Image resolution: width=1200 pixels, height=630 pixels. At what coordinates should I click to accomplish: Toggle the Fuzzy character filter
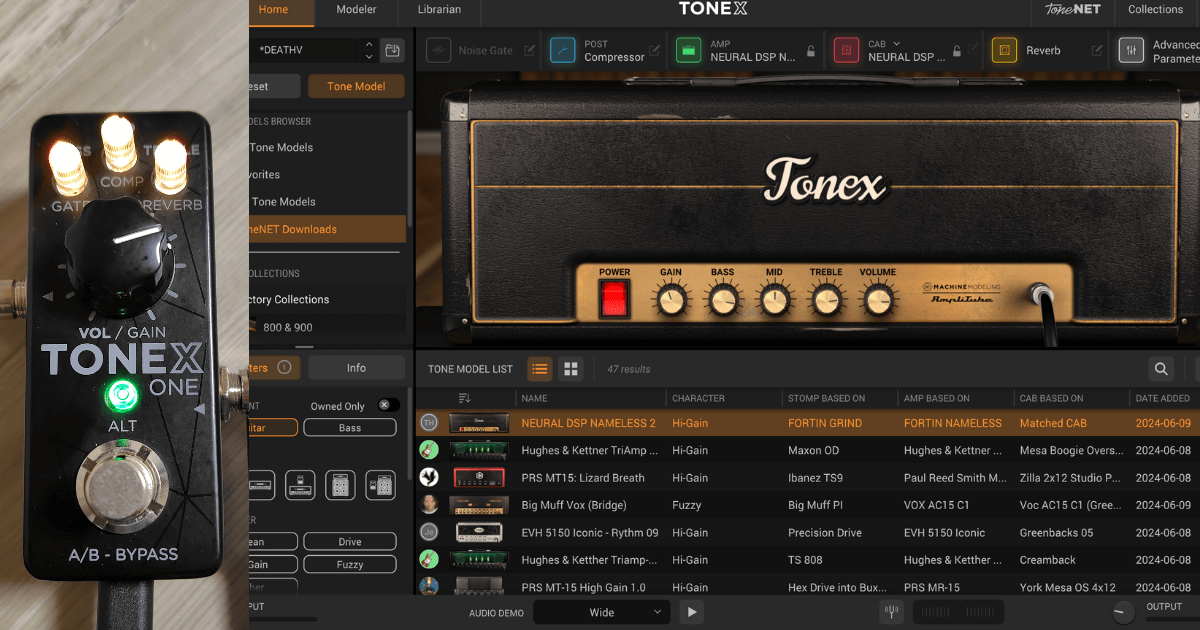(350, 565)
